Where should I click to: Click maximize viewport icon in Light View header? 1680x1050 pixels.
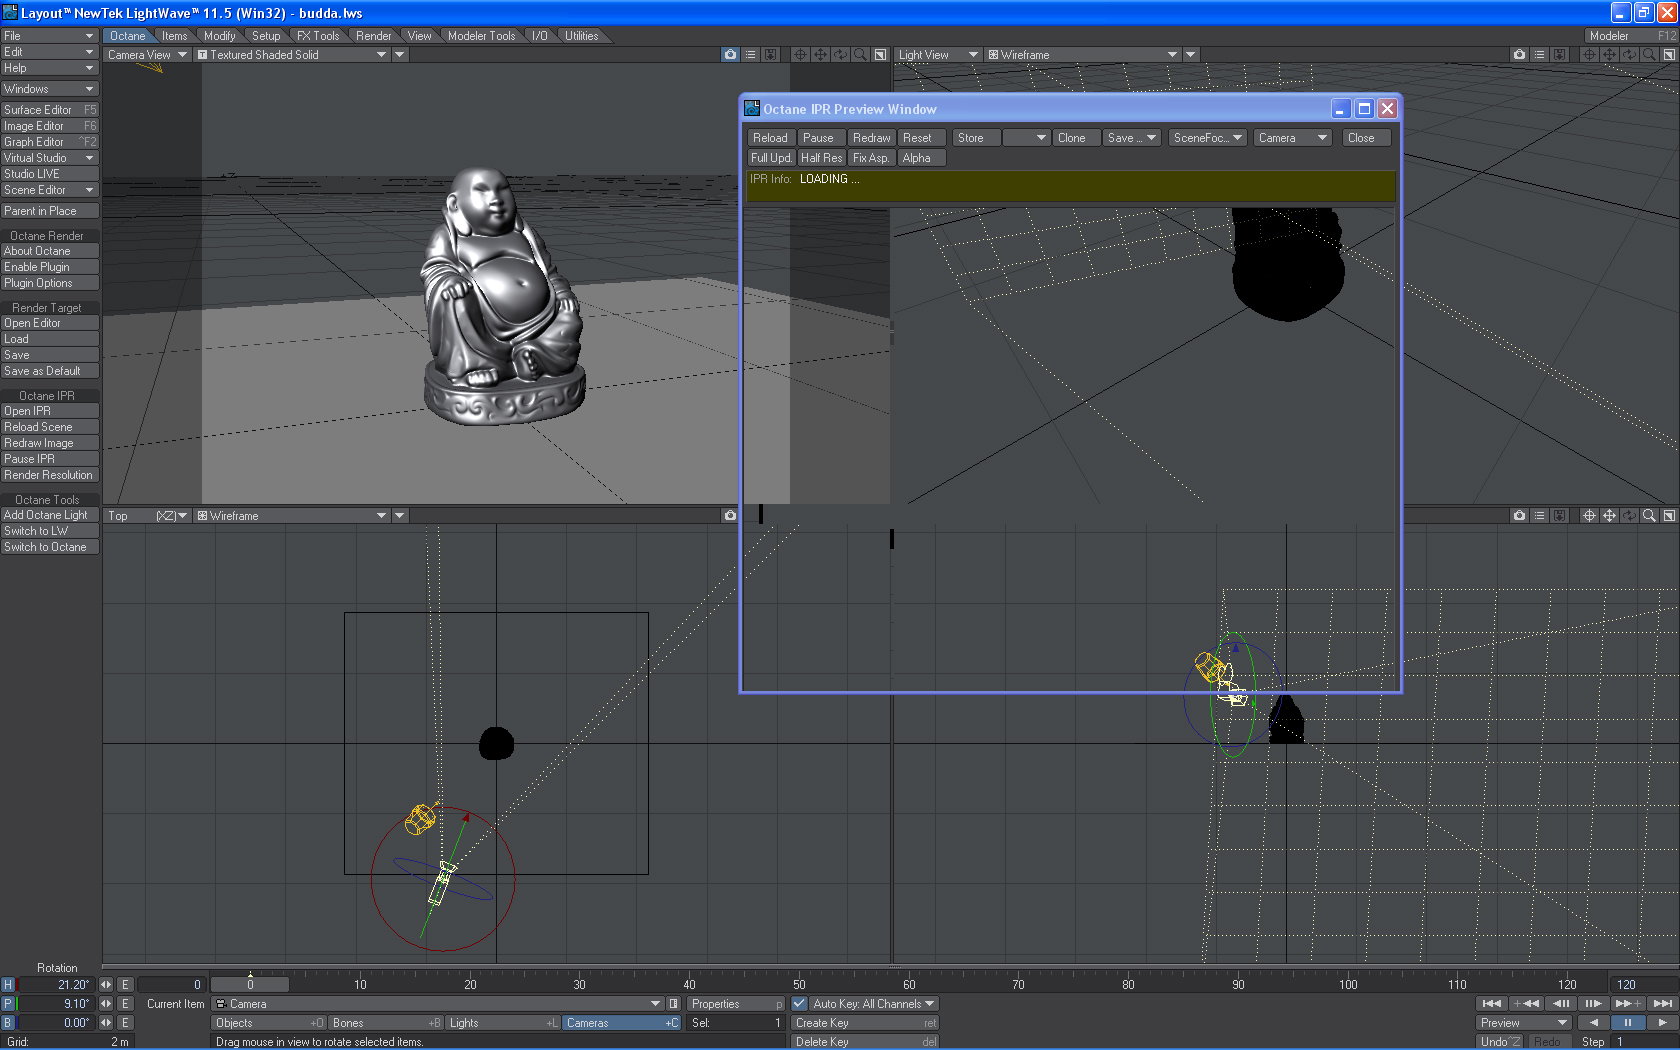pyautogui.click(x=1669, y=55)
